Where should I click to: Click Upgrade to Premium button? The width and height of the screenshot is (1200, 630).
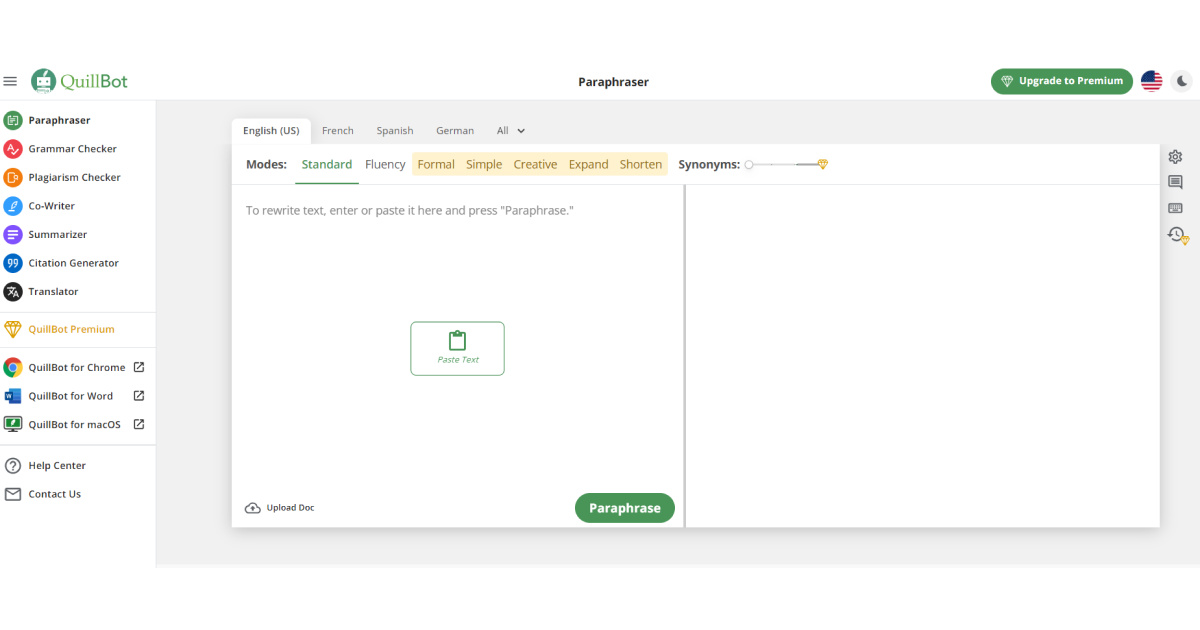(x=1062, y=81)
